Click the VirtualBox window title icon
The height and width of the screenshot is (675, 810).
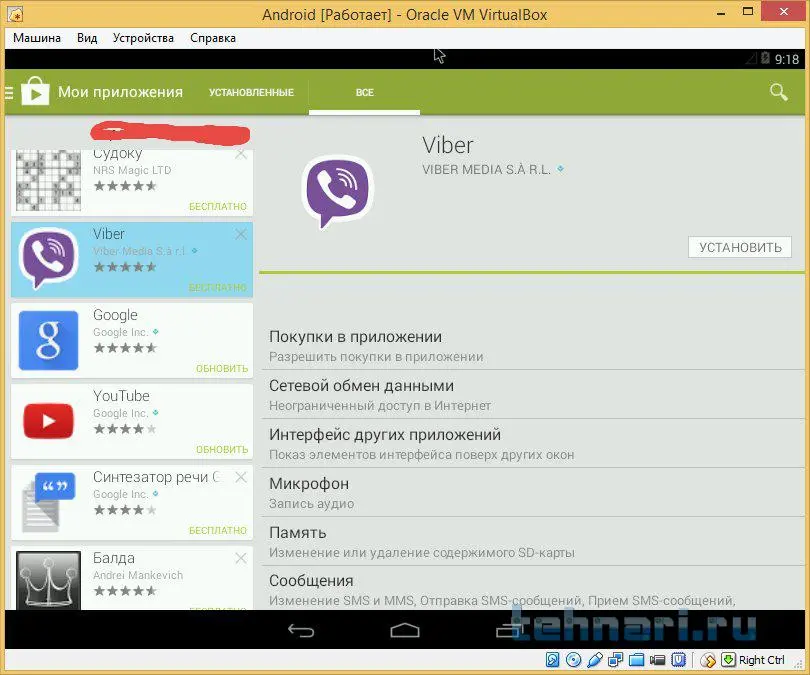click(x=15, y=14)
